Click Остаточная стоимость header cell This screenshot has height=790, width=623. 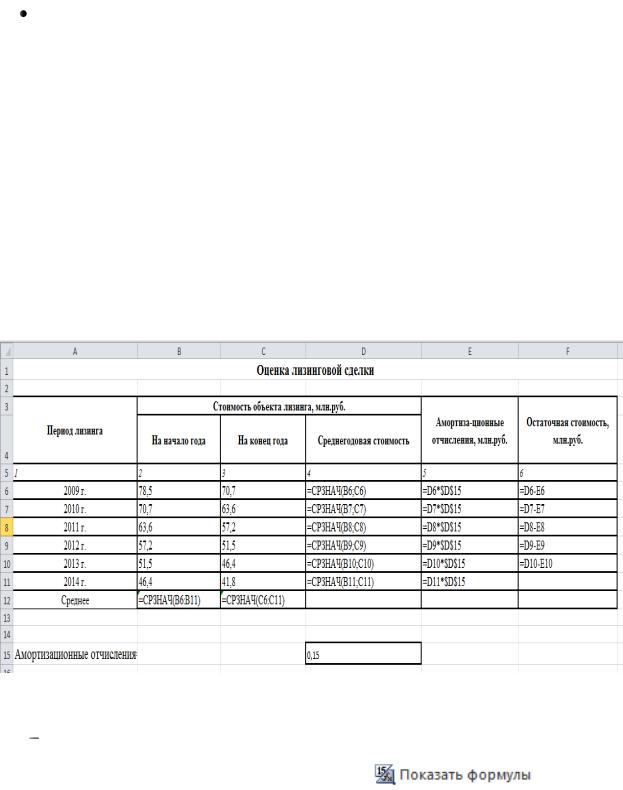(568, 430)
